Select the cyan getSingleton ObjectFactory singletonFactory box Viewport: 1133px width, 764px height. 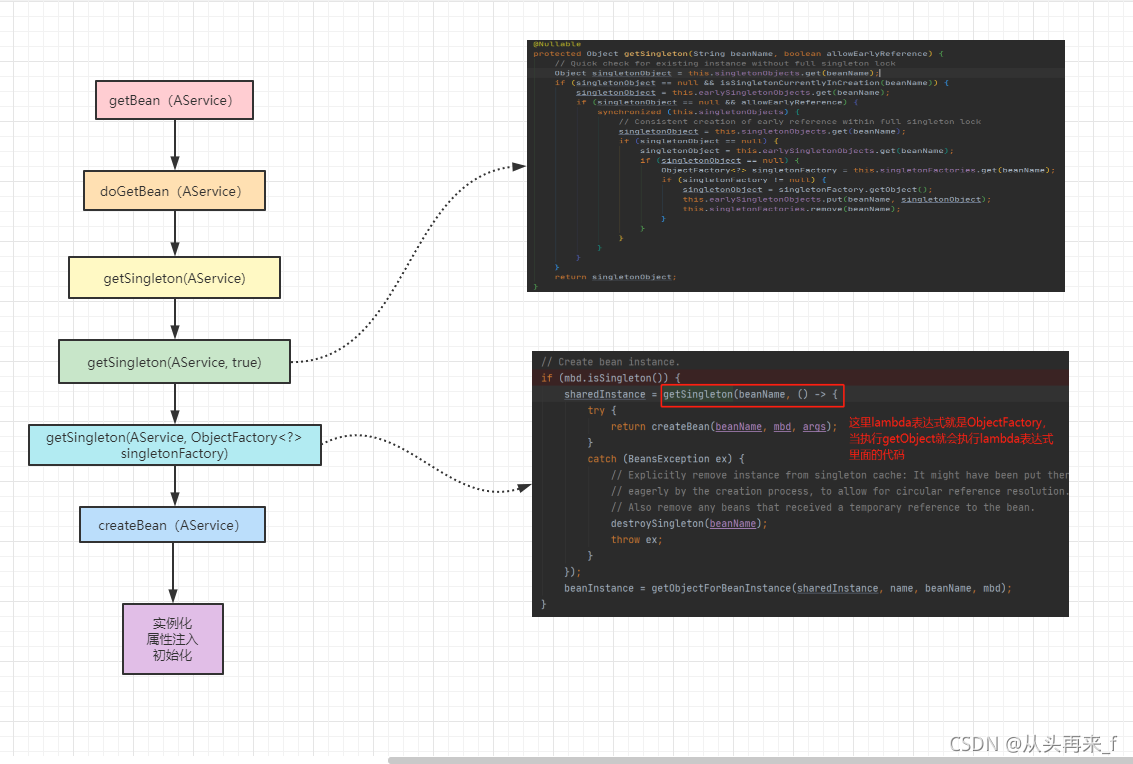pyautogui.click(x=174, y=445)
